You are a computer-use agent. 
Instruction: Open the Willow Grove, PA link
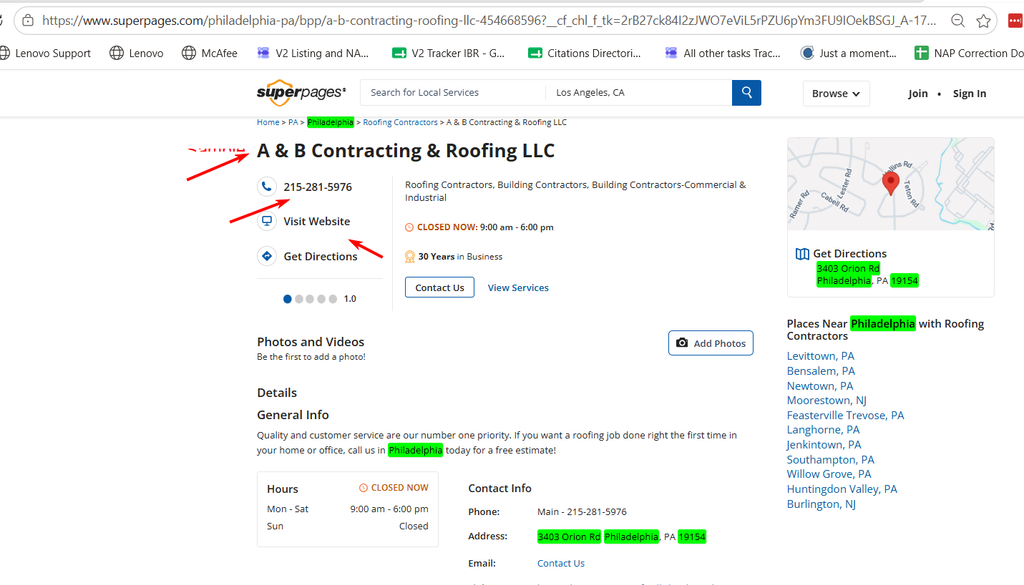pos(829,474)
